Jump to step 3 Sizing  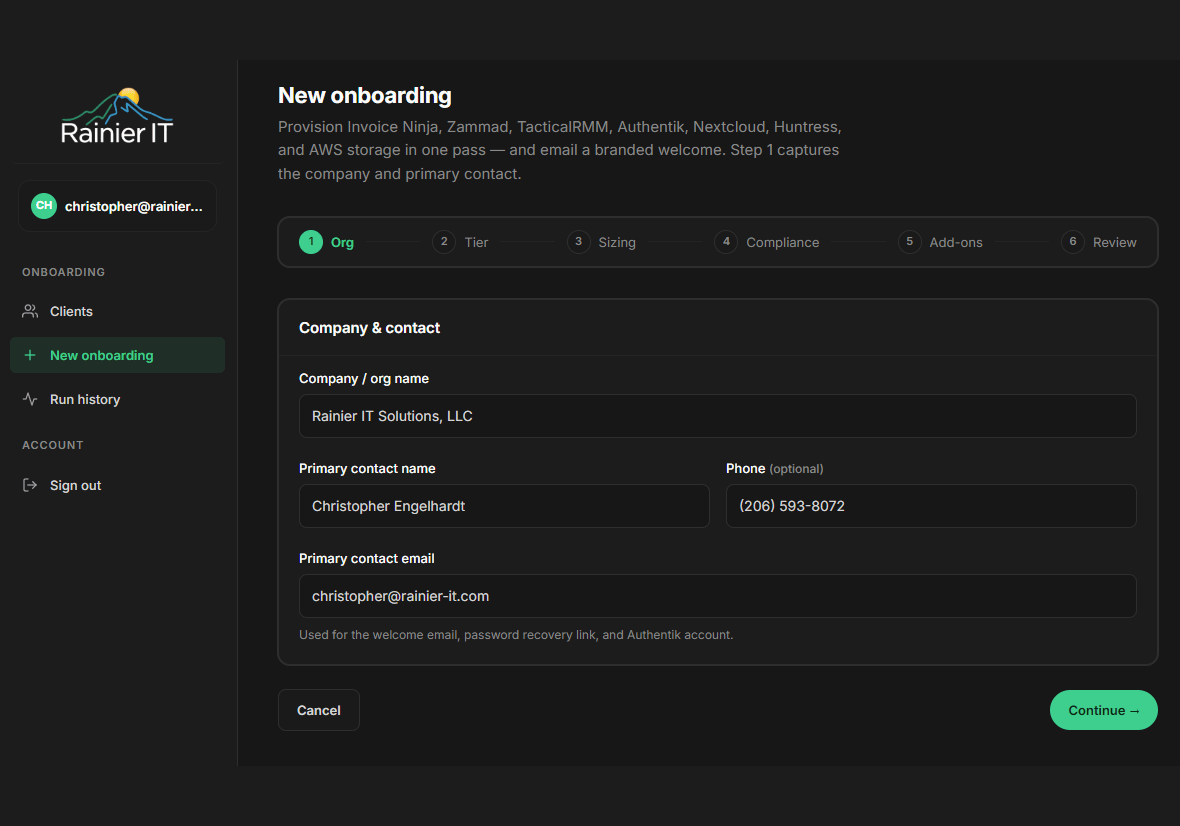point(601,242)
